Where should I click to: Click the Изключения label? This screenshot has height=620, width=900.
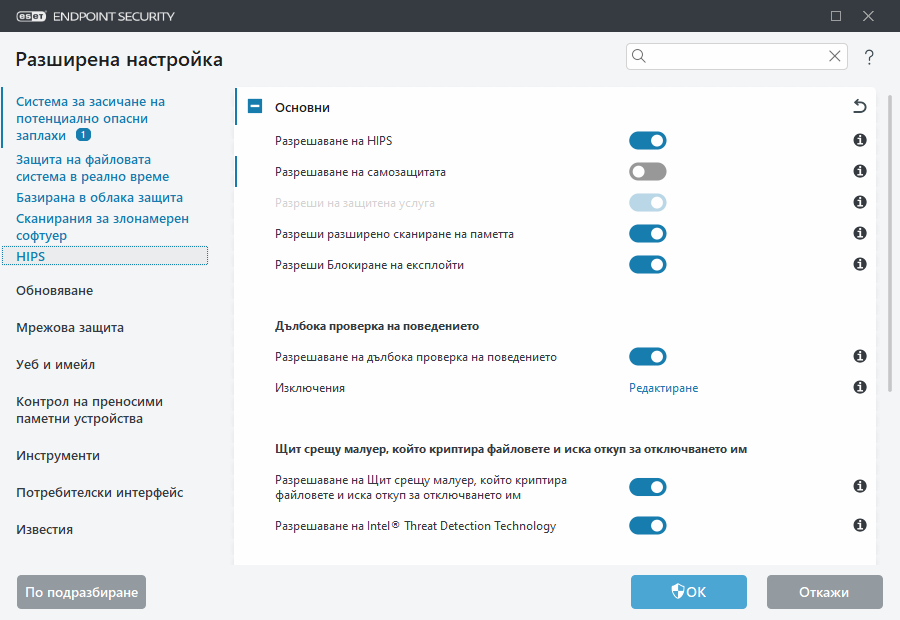point(310,388)
